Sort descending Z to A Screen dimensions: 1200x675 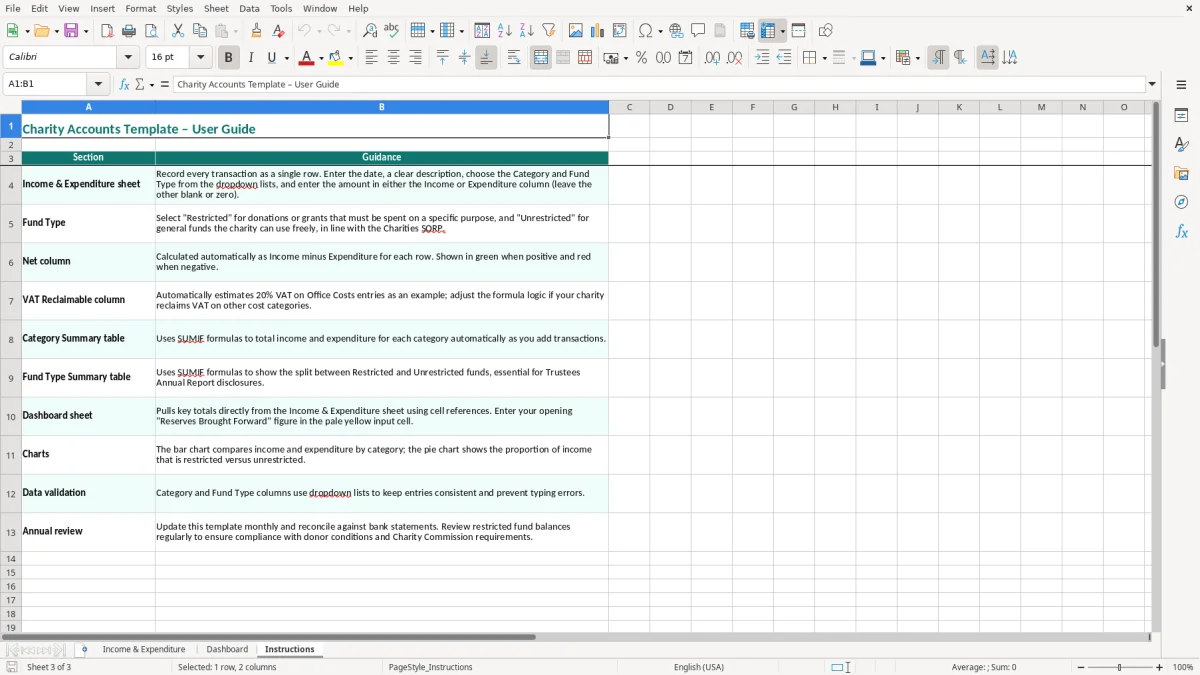pyautogui.click(x=527, y=31)
